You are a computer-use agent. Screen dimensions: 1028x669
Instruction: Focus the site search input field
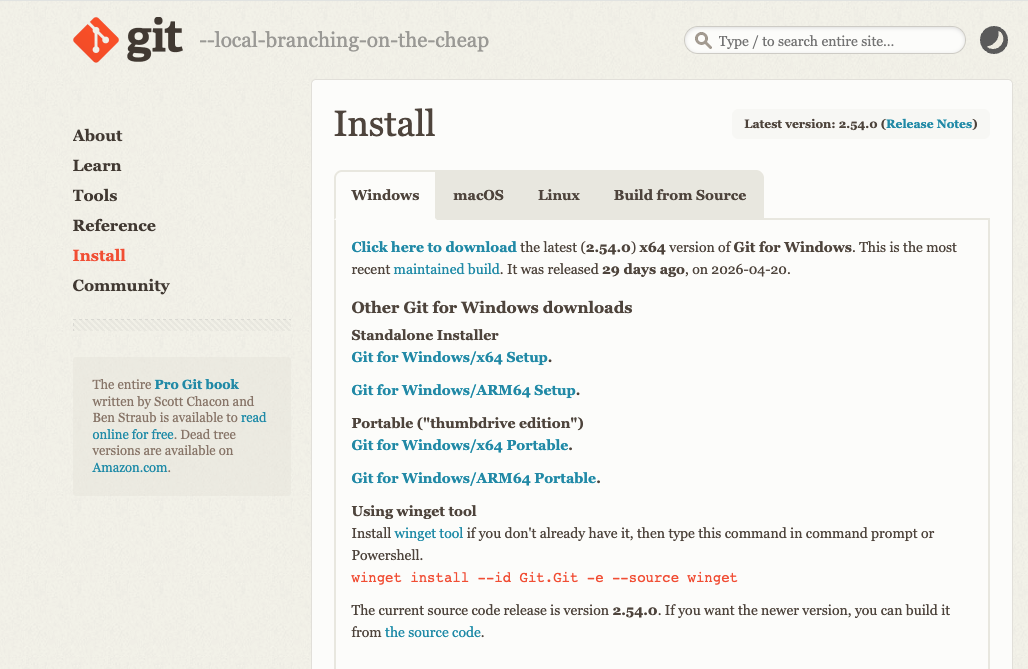(x=825, y=41)
